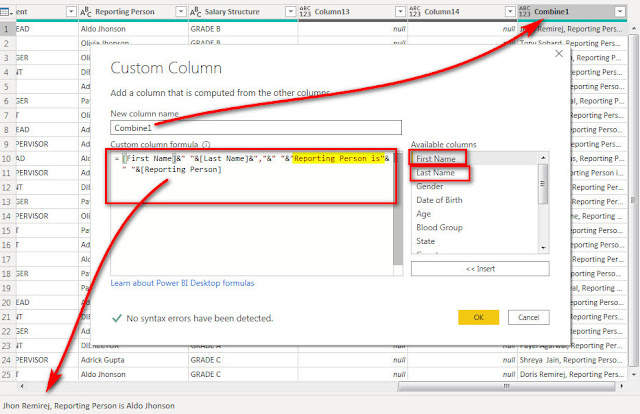Image resolution: width=640 pixels, height=414 pixels.
Task: Click the Column14 header
Action: 462,12
